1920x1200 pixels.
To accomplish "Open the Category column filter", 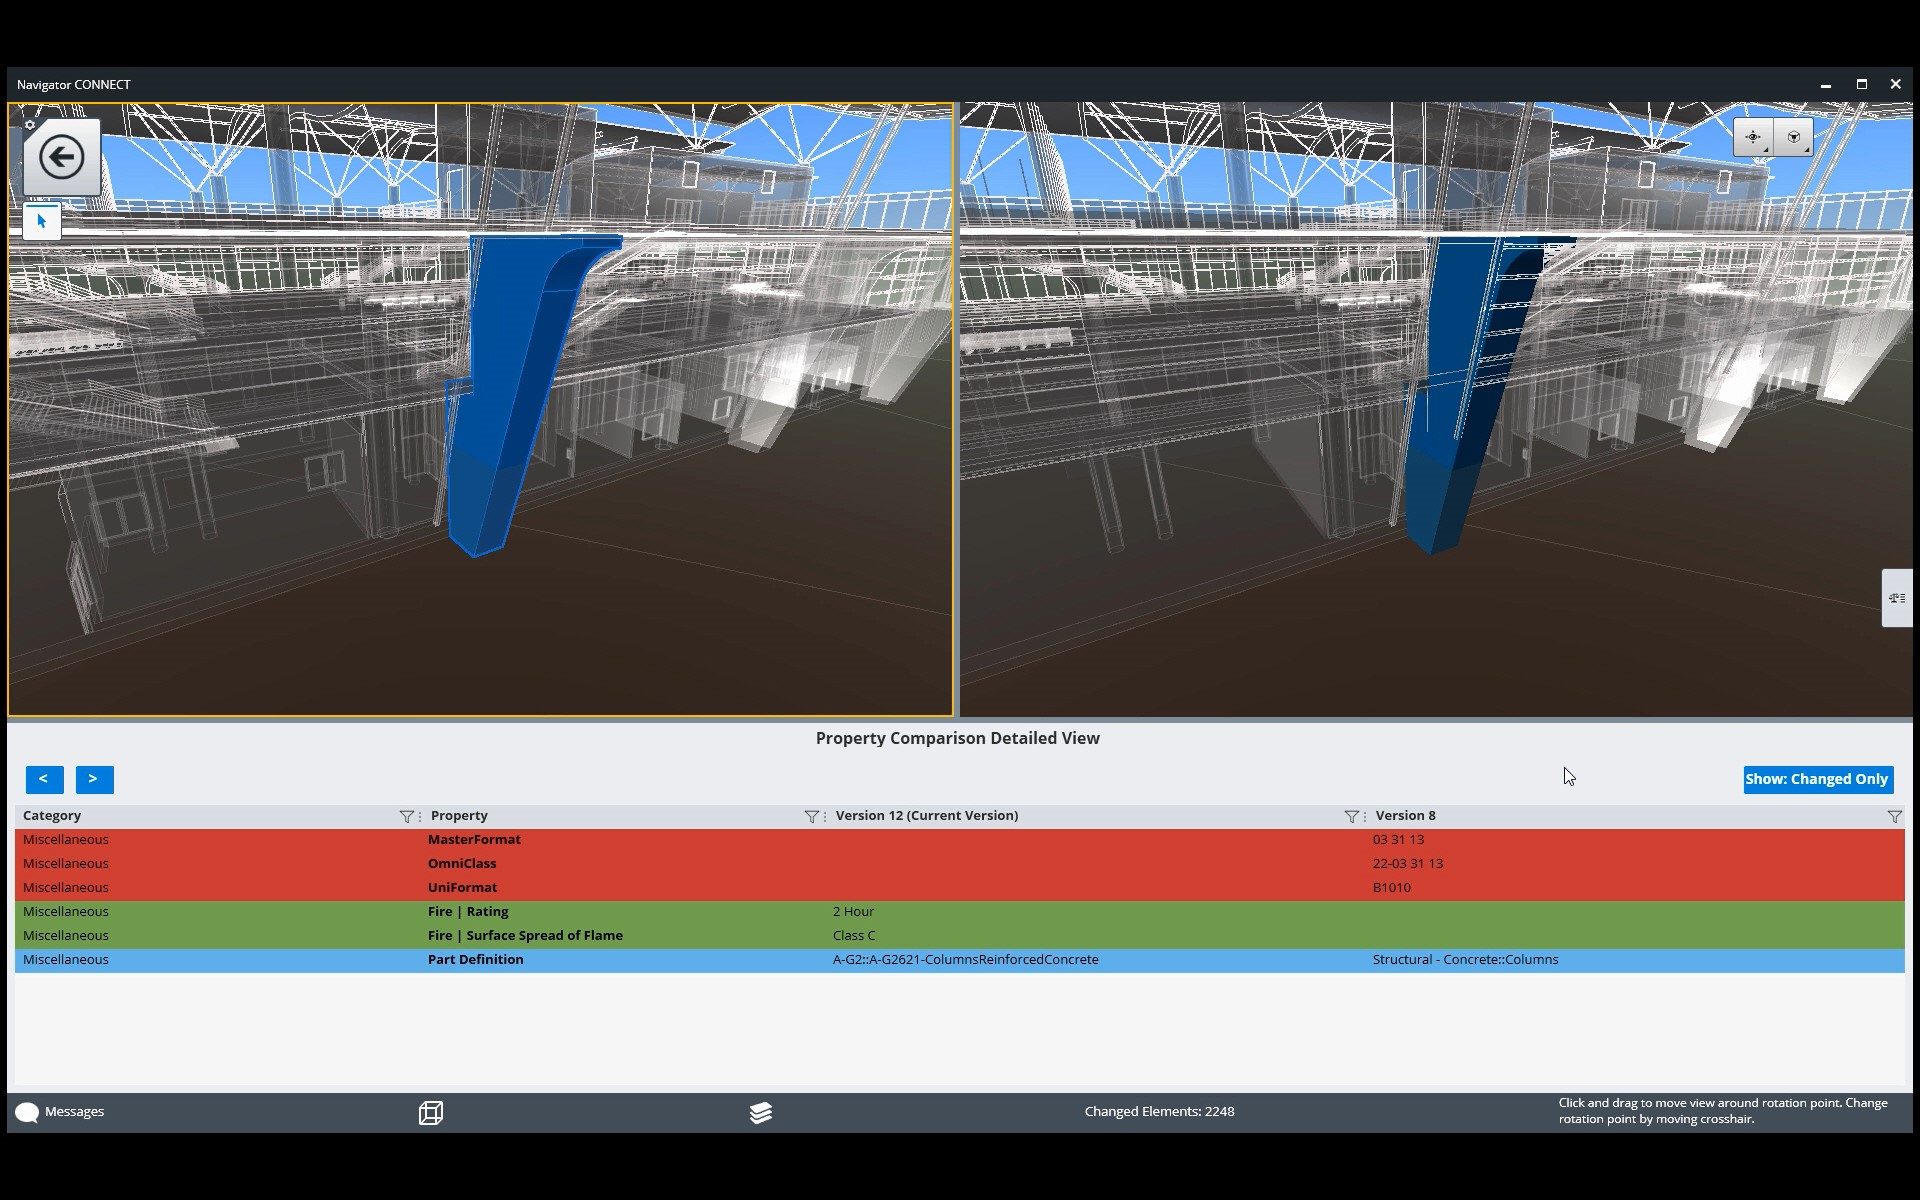I will tap(406, 816).
